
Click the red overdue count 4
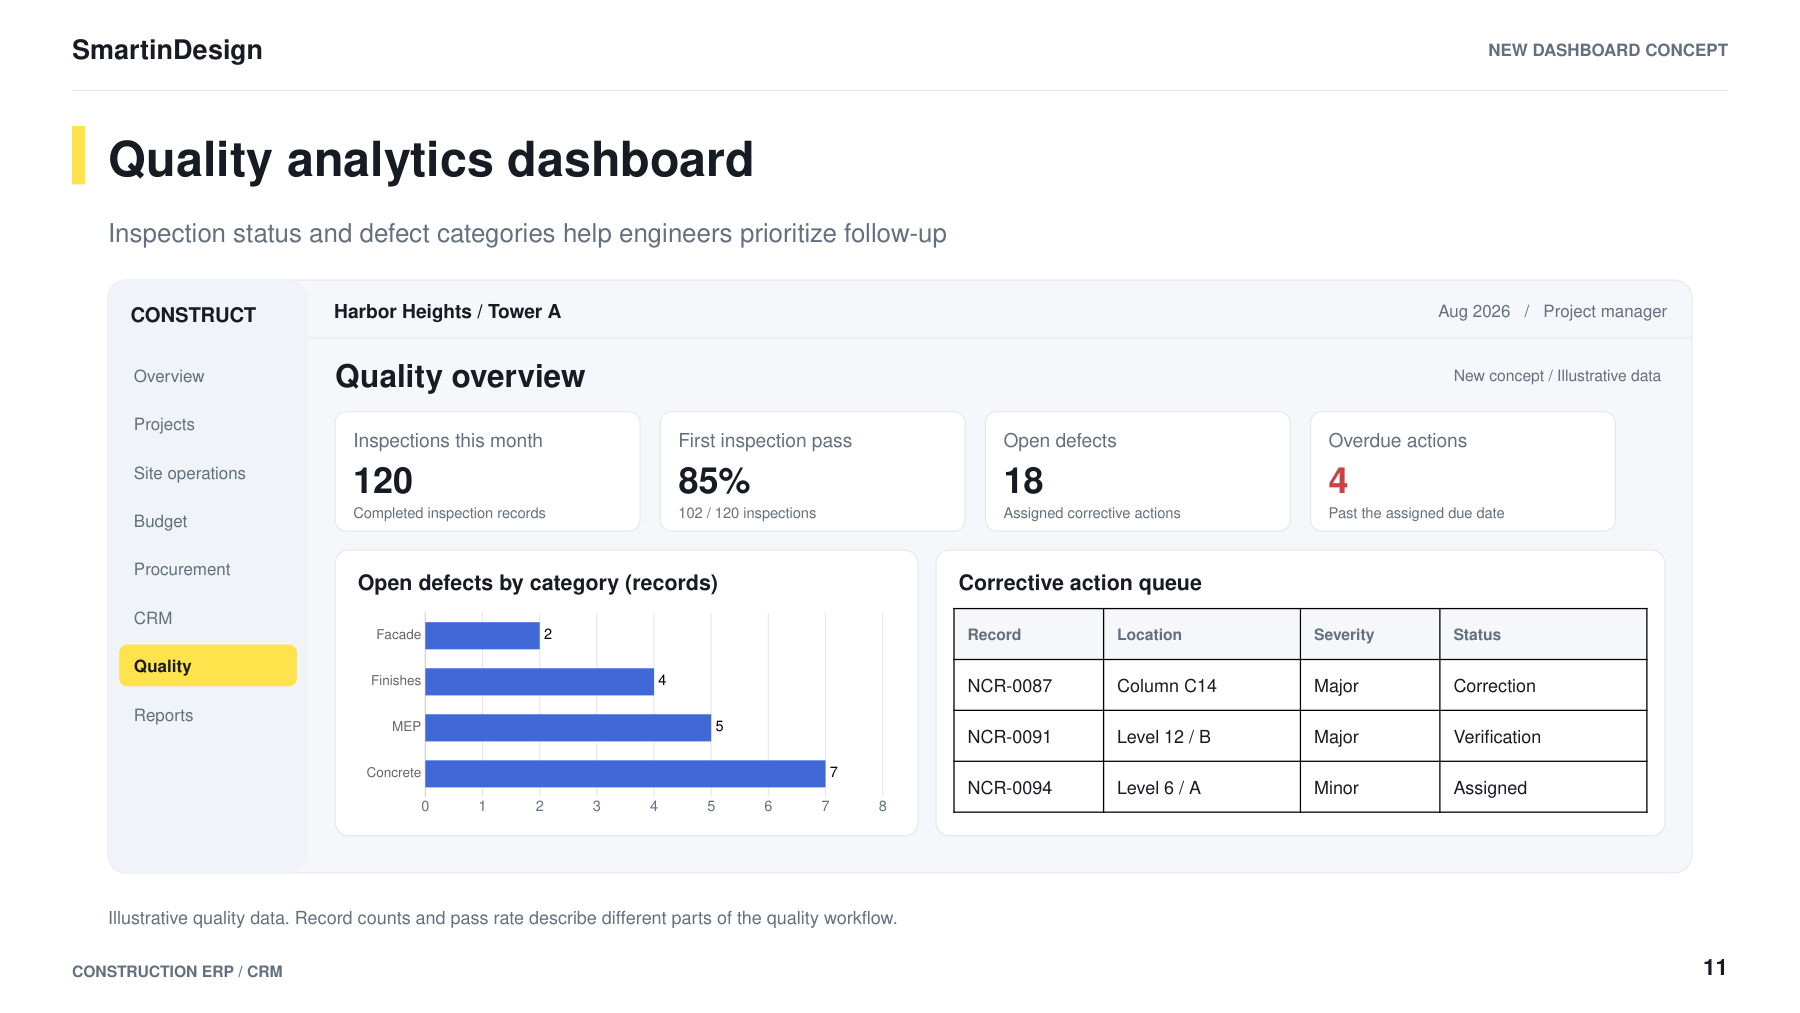[x=1338, y=481]
